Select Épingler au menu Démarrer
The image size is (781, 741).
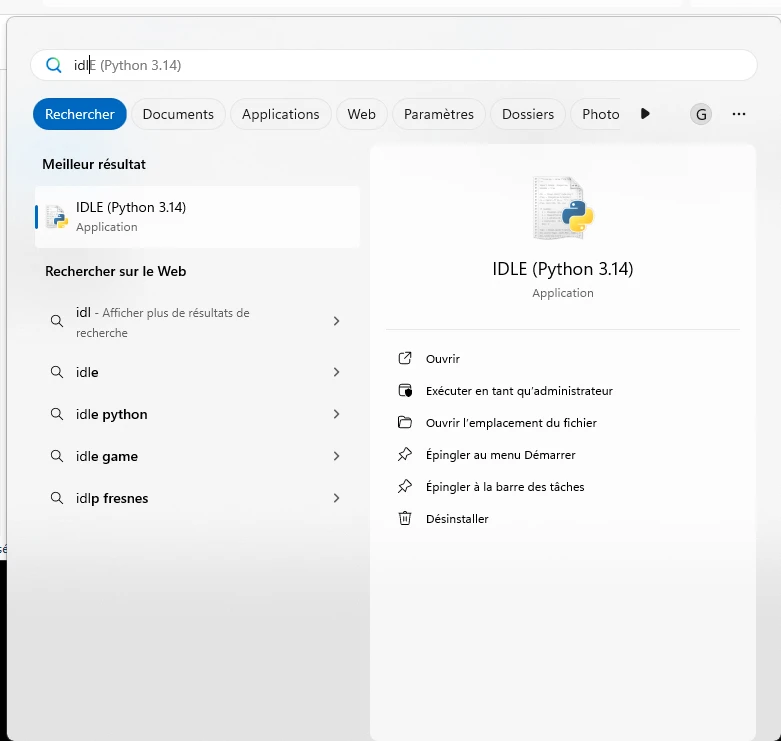click(500, 455)
